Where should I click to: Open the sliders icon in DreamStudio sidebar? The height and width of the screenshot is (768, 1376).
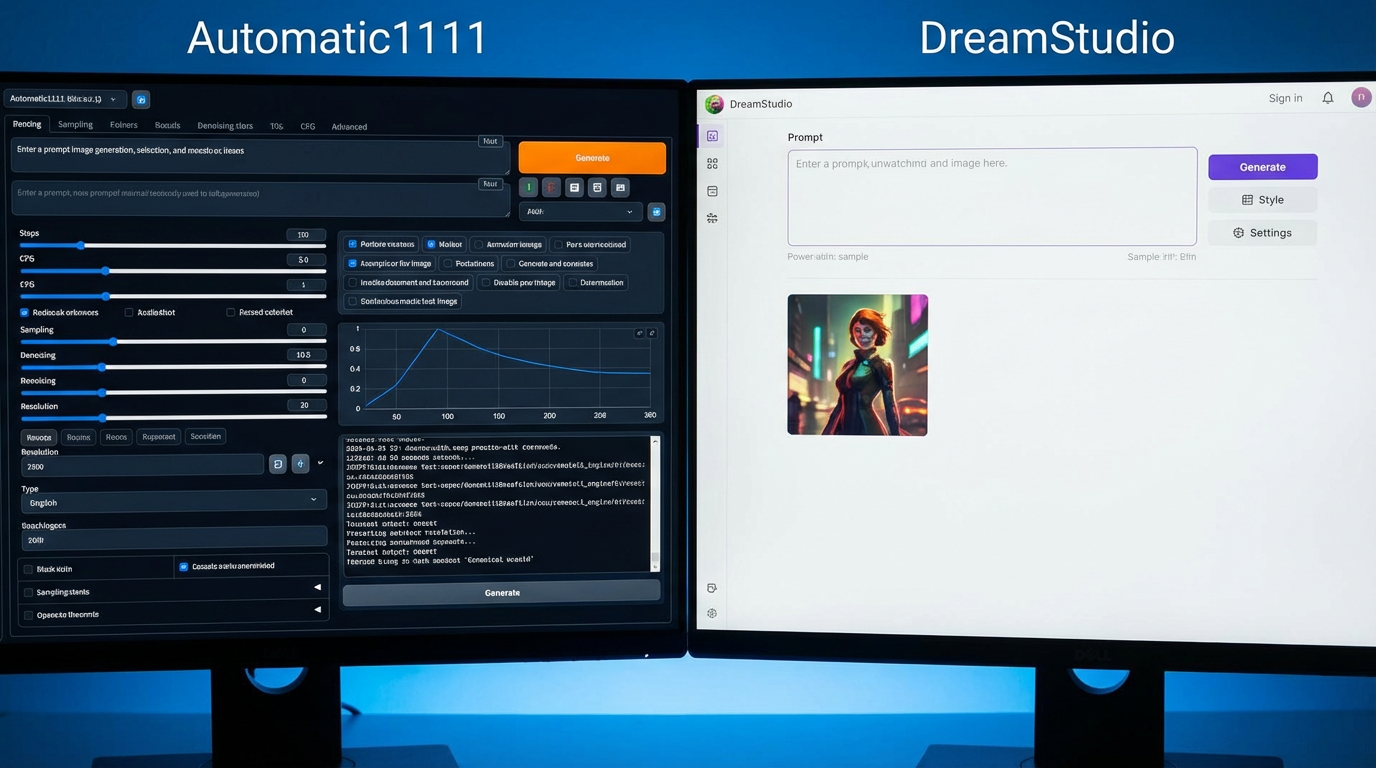[x=712, y=218]
